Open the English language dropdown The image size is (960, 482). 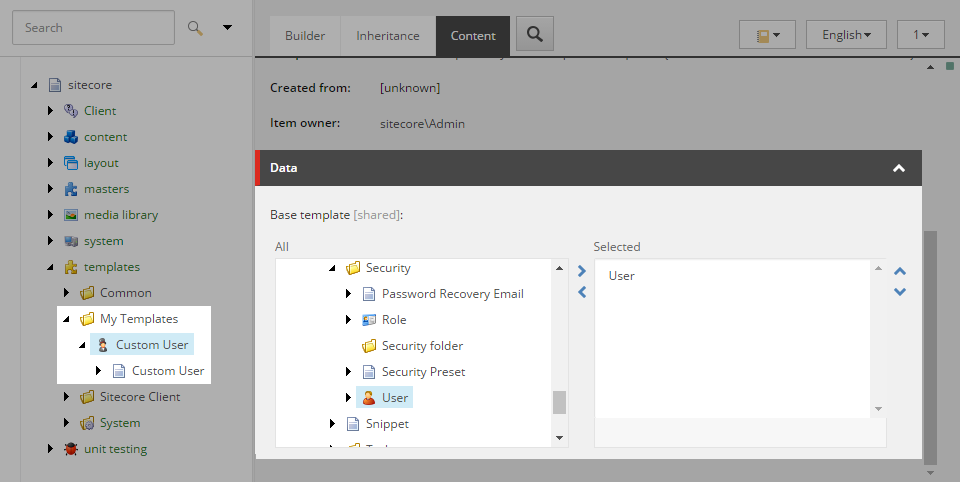click(846, 34)
